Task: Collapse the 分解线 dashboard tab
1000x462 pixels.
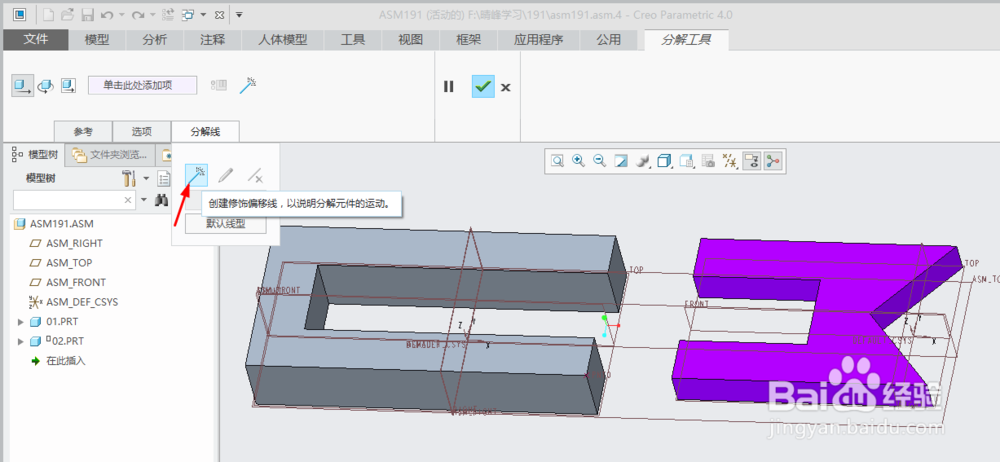Action: (205, 132)
